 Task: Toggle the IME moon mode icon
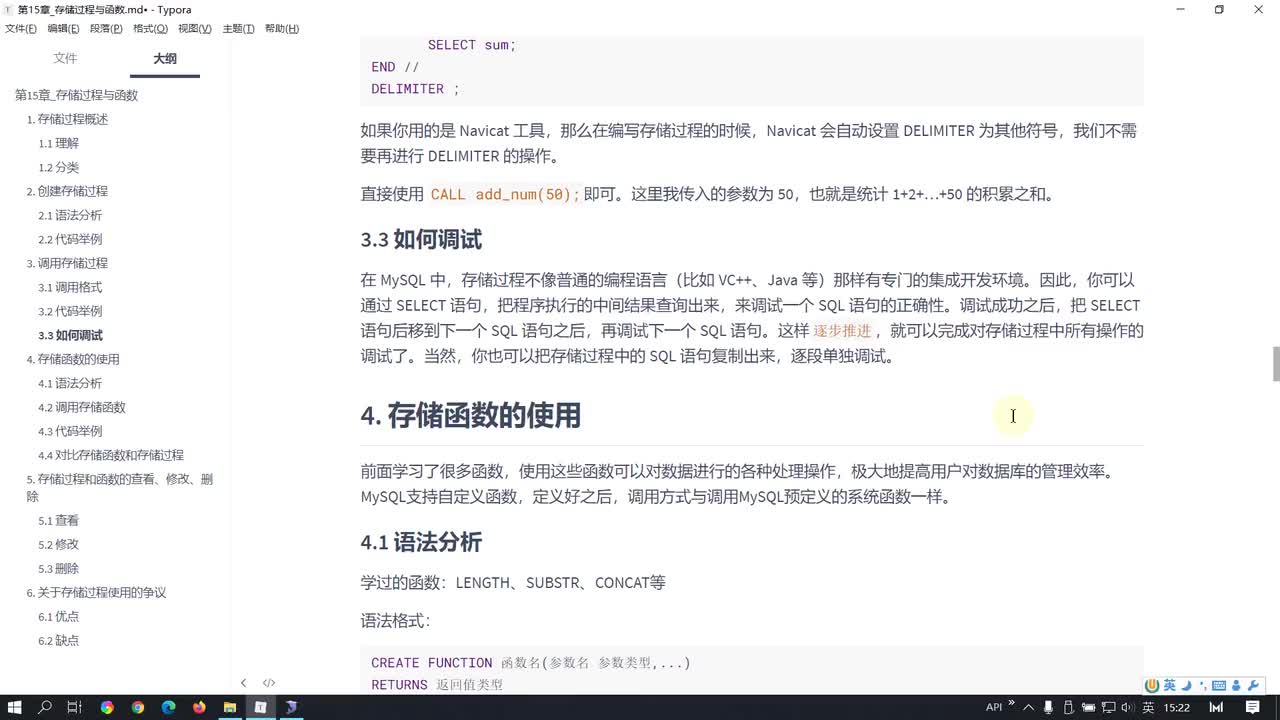(x=1186, y=686)
